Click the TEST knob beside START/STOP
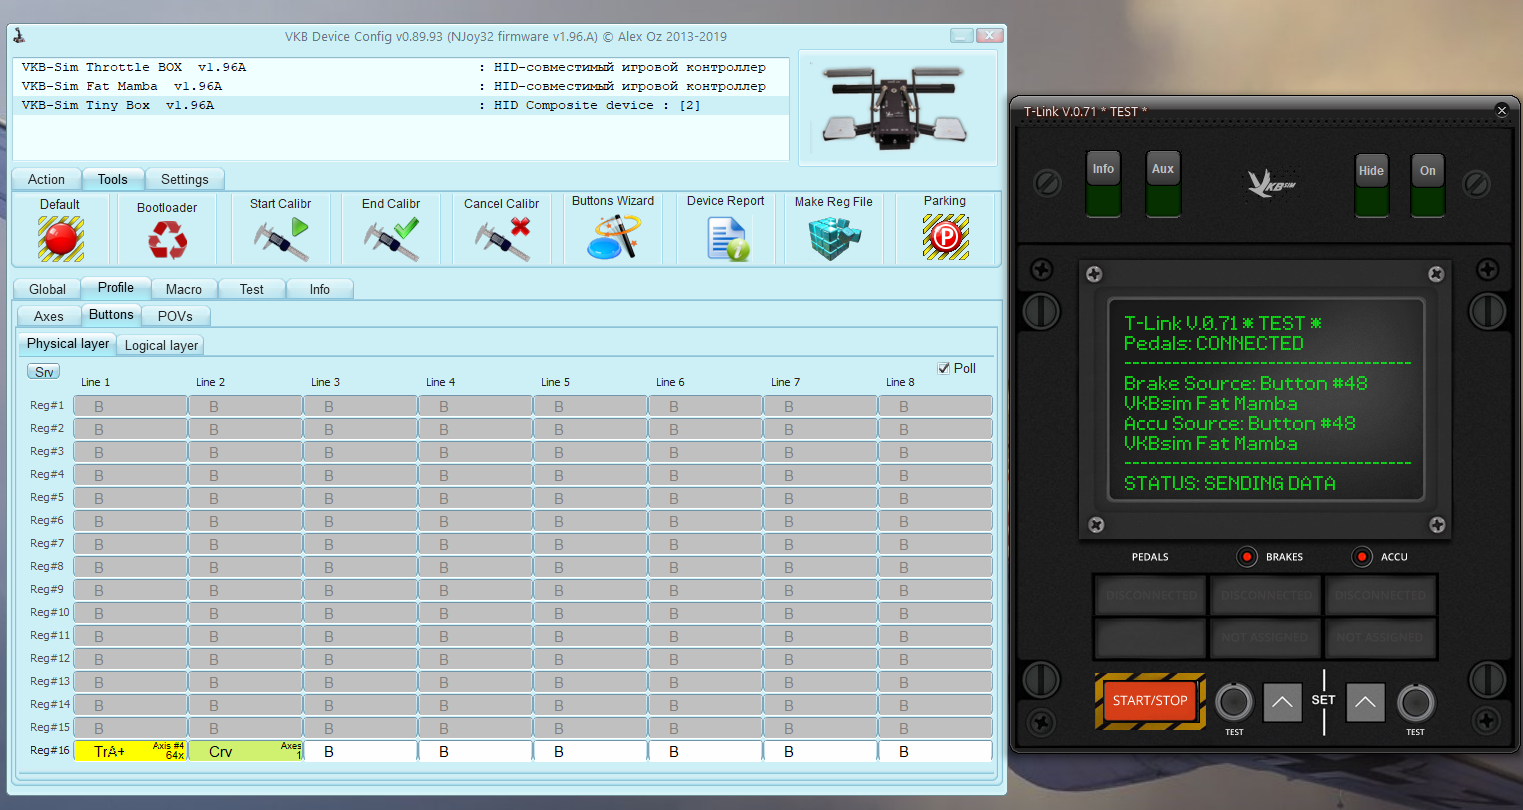The image size is (1523, 810). click(1234, 703)
